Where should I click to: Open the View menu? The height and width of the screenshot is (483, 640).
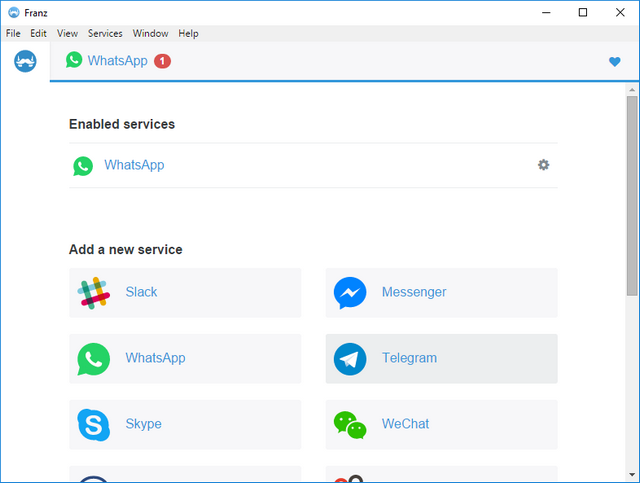click(x=67, y=33)
